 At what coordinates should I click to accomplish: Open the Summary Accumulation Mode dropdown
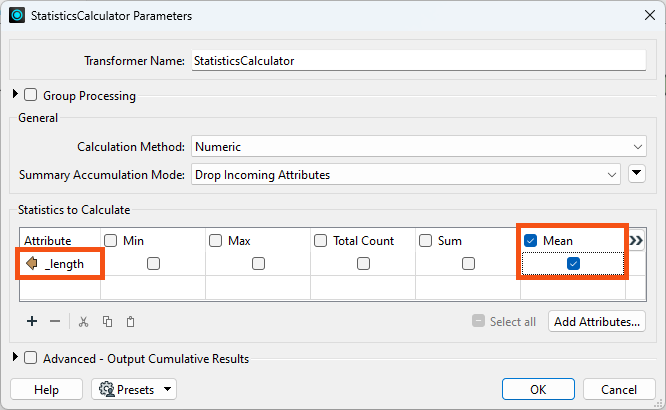(x=406, y=175)
